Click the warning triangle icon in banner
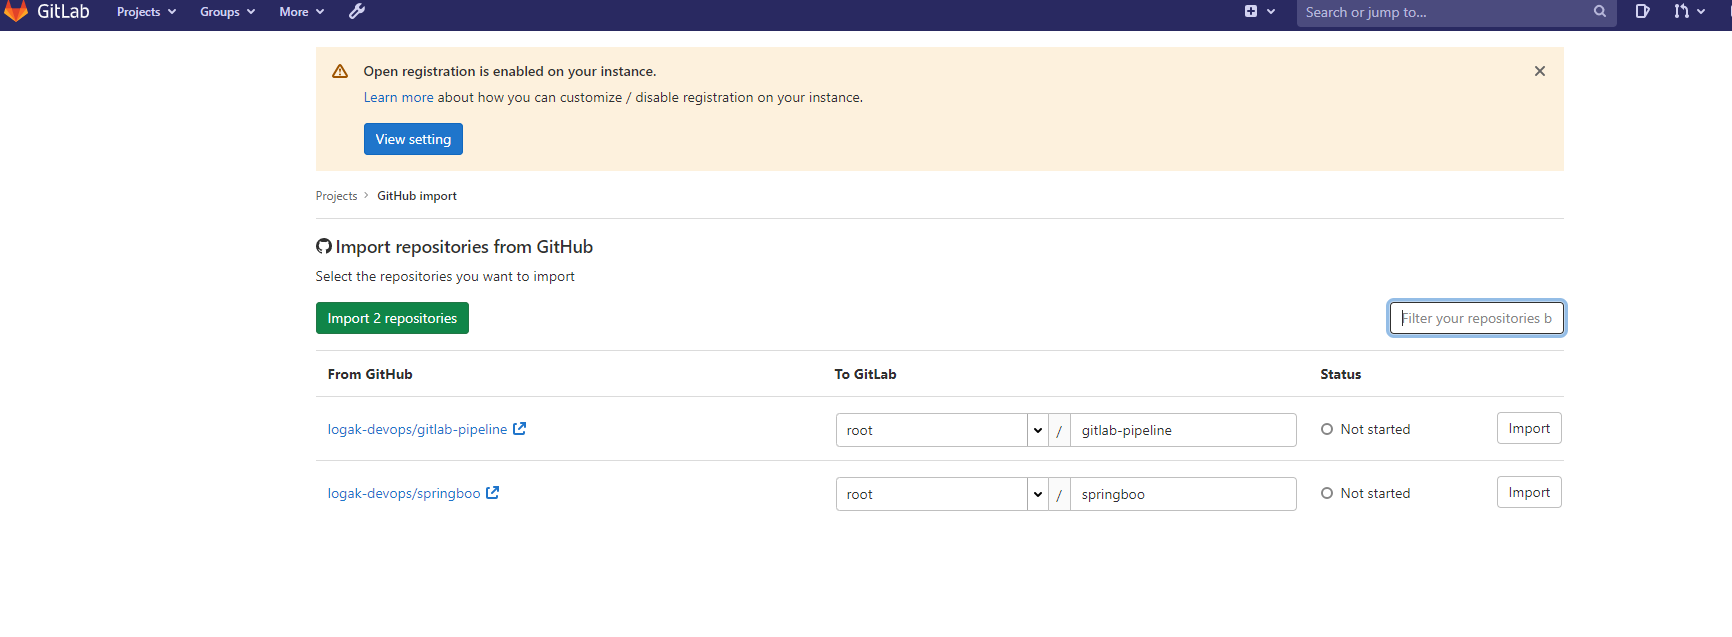Image resolution: width=1732 pixels, height=637 pixels. tap(340, 71)
